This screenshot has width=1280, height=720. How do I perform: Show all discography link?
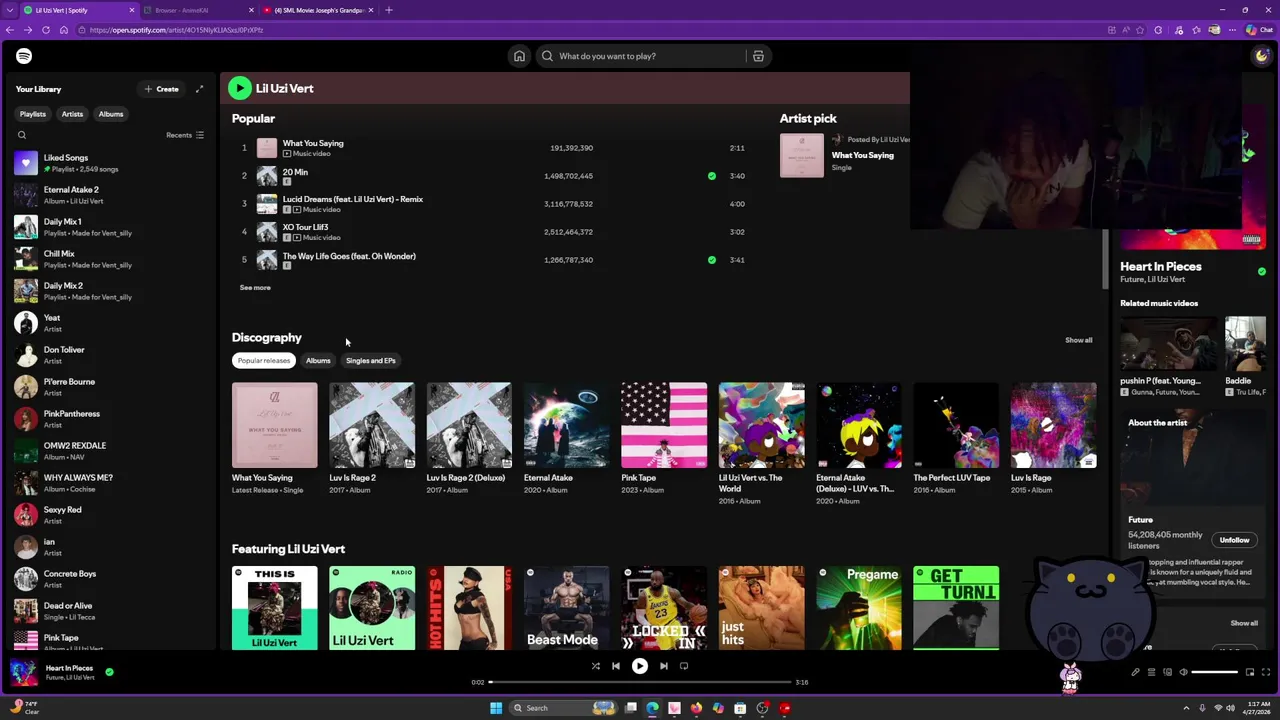(x=1078, y=340)
